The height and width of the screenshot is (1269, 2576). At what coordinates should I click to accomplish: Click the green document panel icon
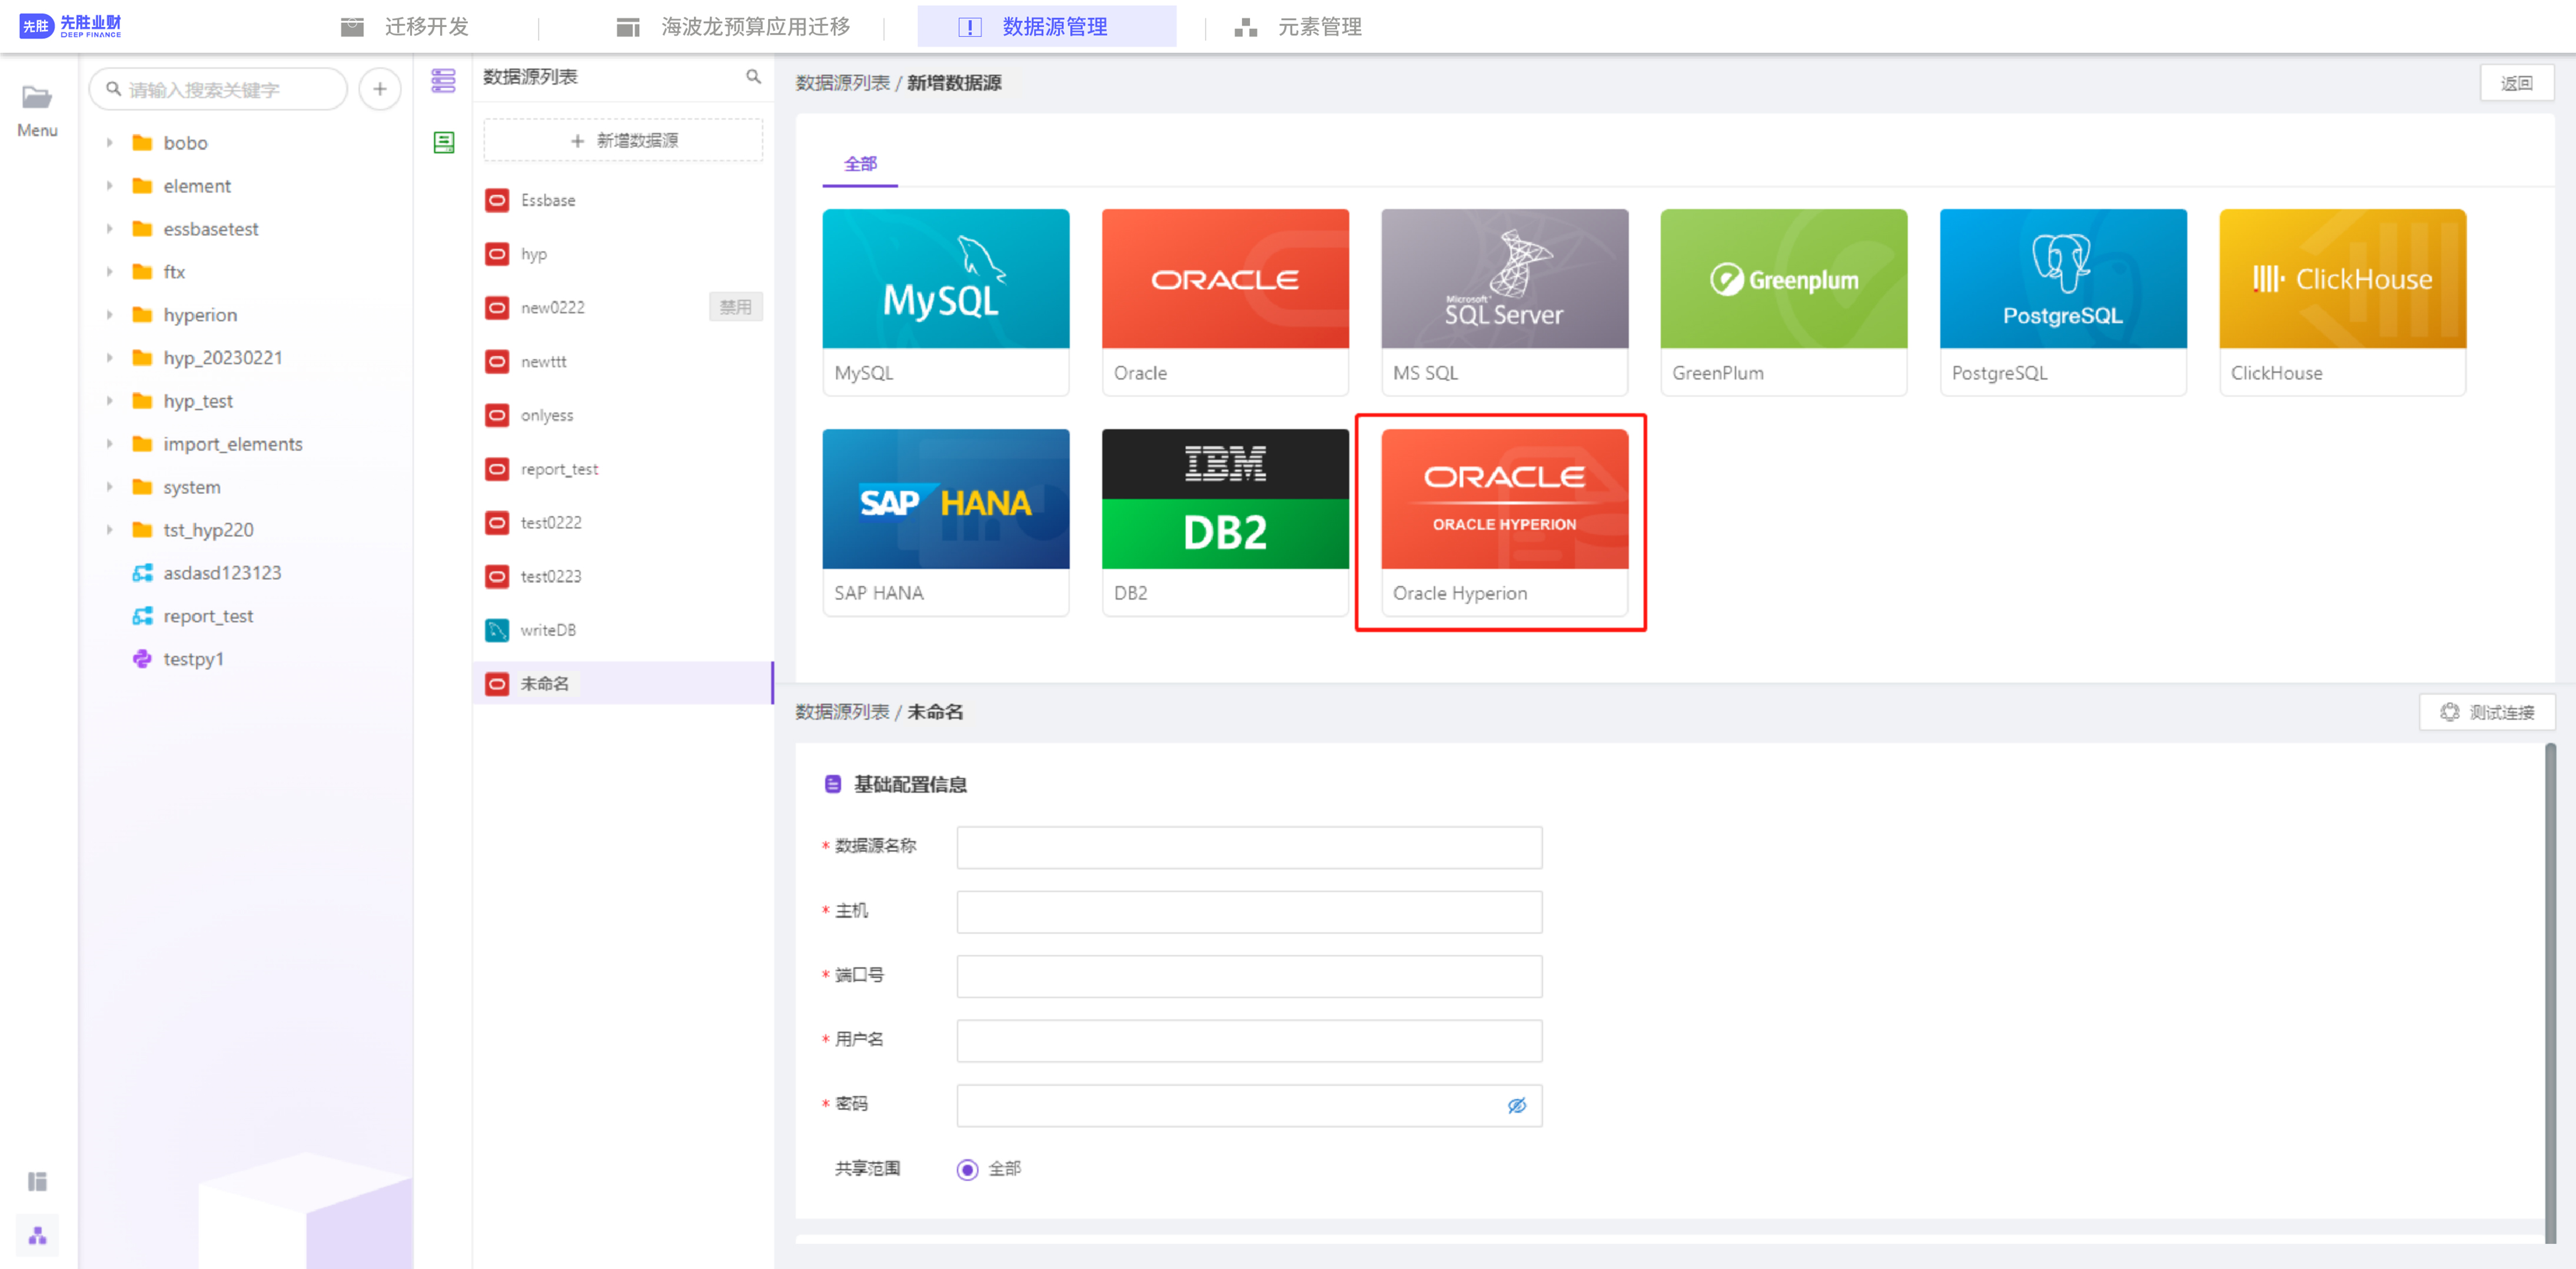pyautogui.click(x=443, y=142)
